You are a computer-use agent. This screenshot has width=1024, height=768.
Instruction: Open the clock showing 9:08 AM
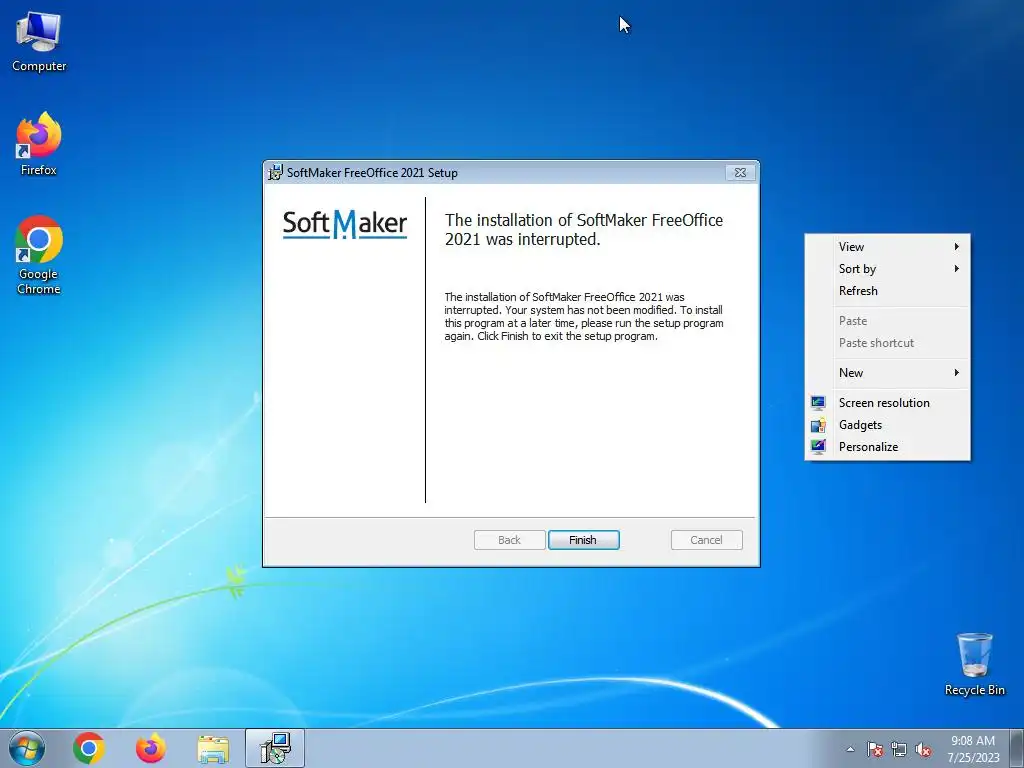[x=973, y=748]
